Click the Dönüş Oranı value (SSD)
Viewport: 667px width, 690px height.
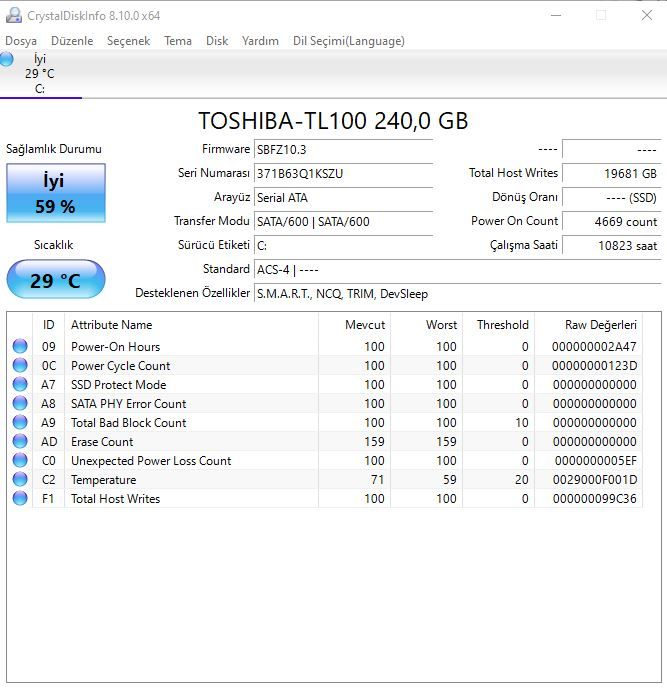[612, 198]
